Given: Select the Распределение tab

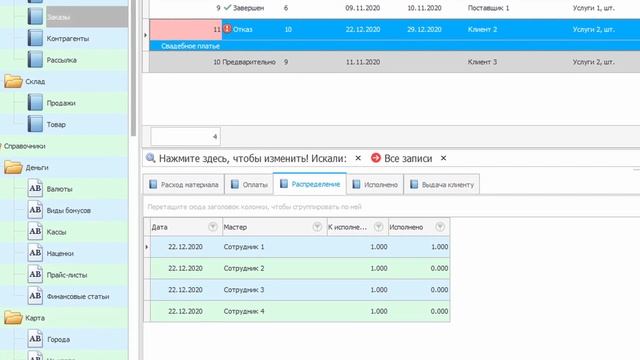Looking at the screenshot, I should pyautogui.click(x=310, y=184).
